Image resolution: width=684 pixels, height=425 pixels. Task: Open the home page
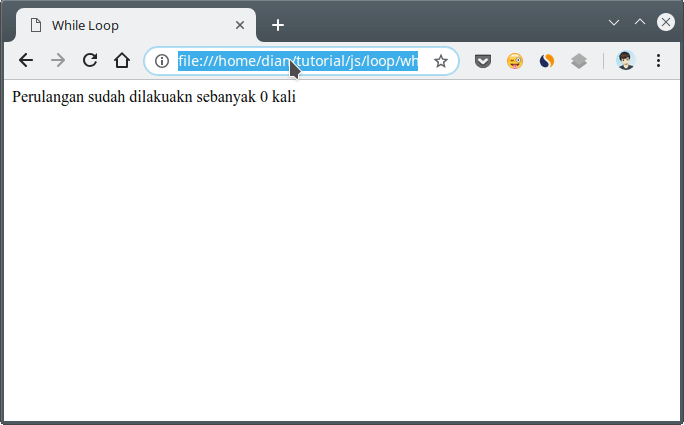point(122,61)
